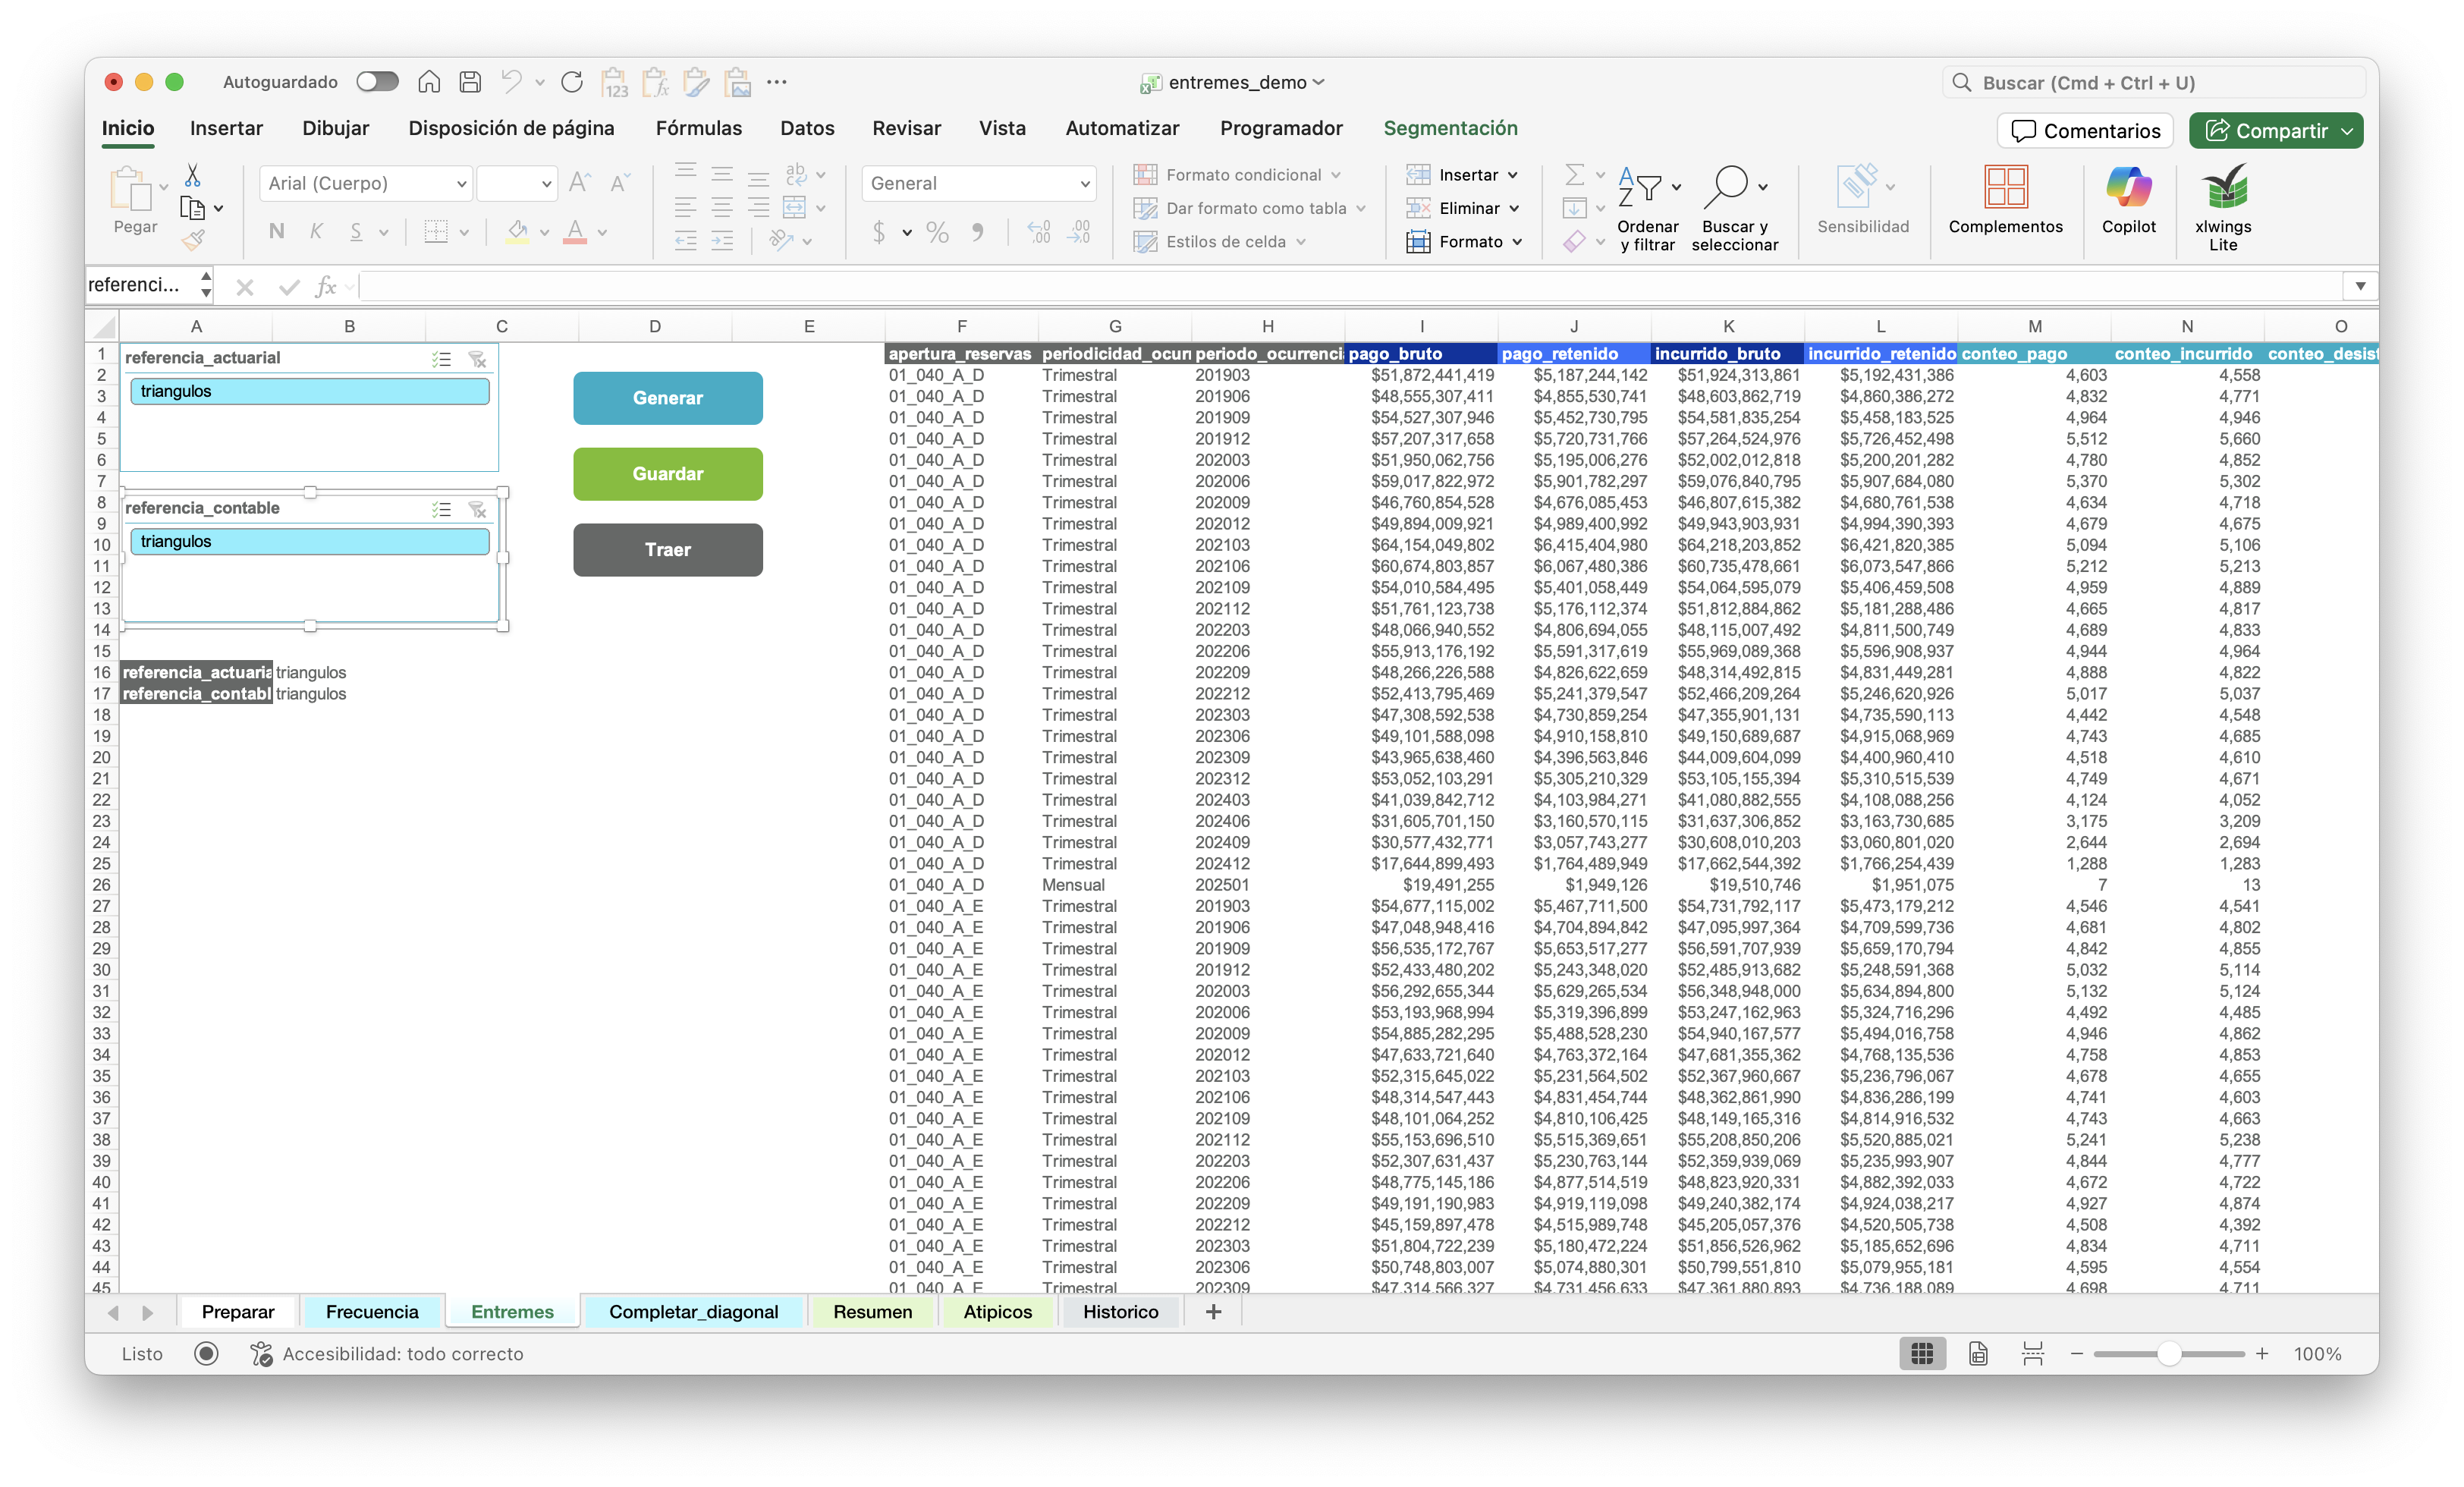
Task: Clear filter on referencia_contable slicer
Action: point(477,509)
